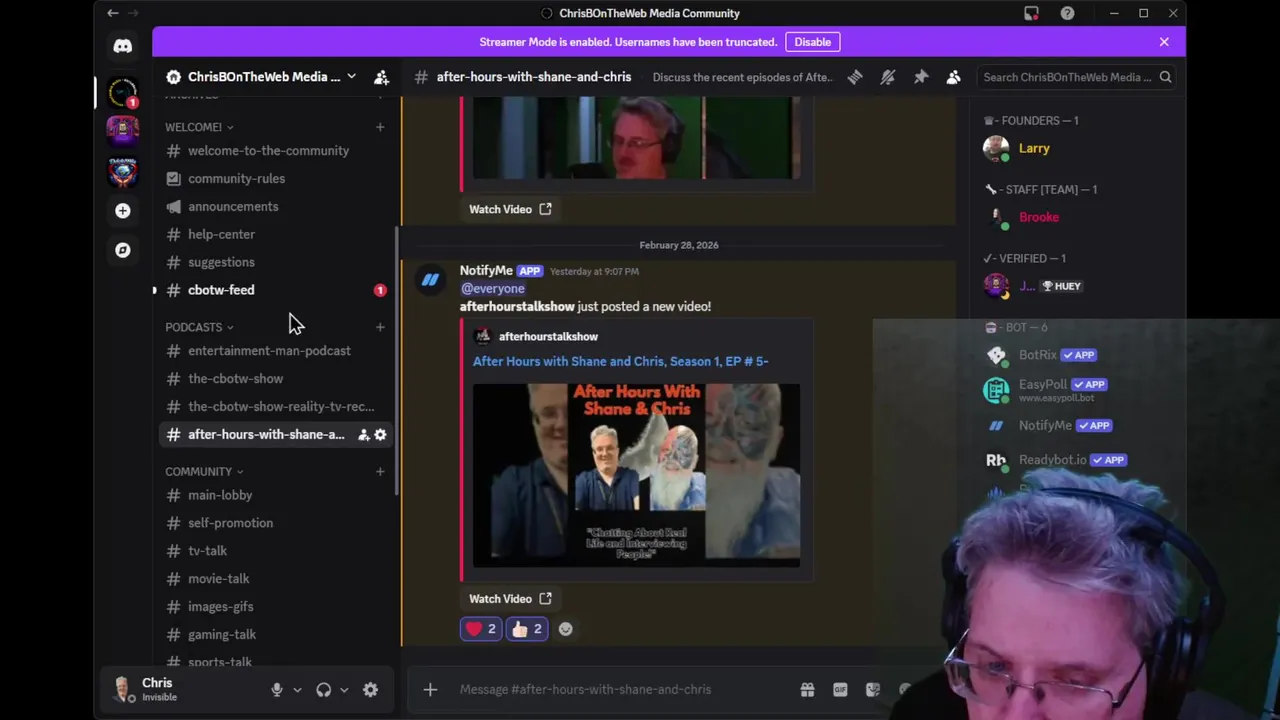Open the-cbotw-show channel
This screenshot has height=720, width=1280.
pos(275,379)
